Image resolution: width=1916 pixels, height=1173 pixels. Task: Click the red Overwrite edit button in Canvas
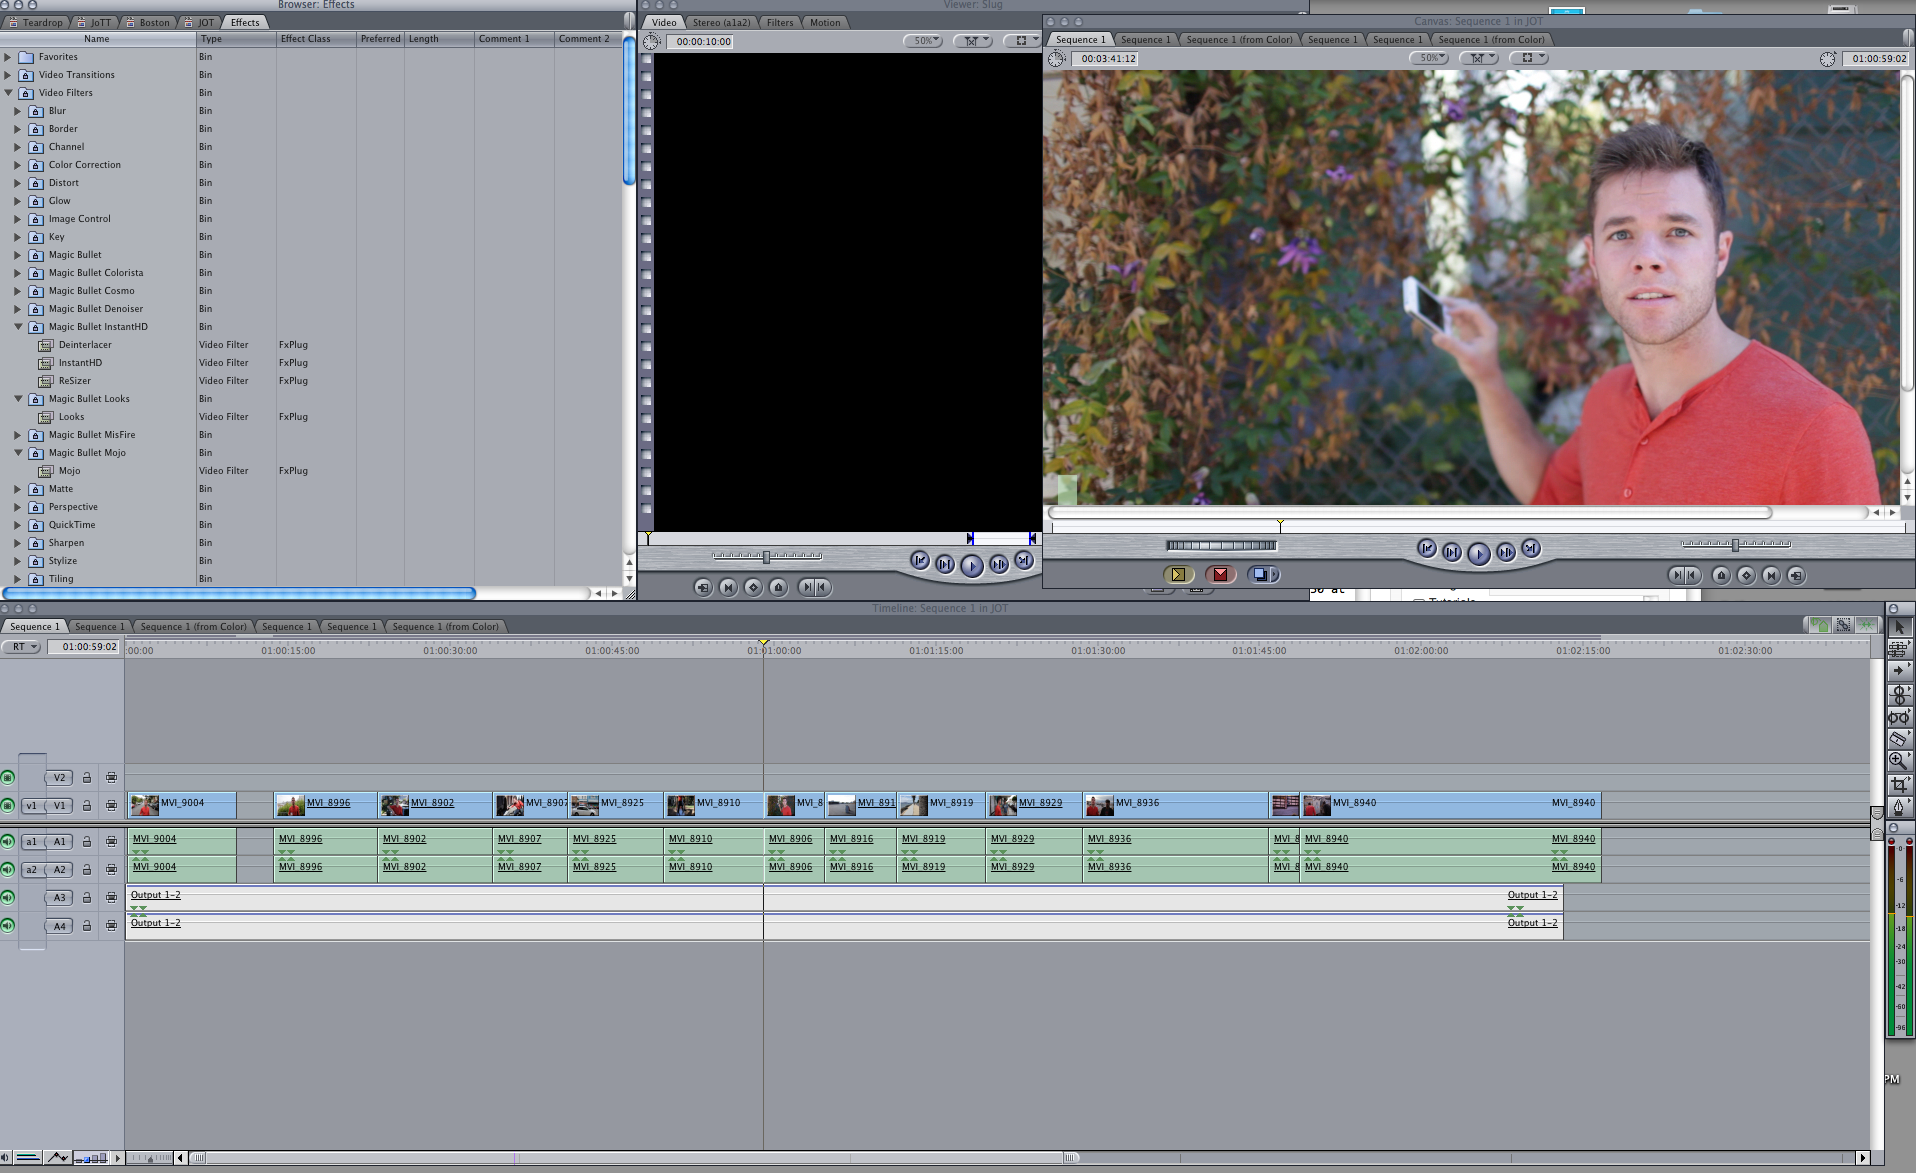[x=1220, y=575]
